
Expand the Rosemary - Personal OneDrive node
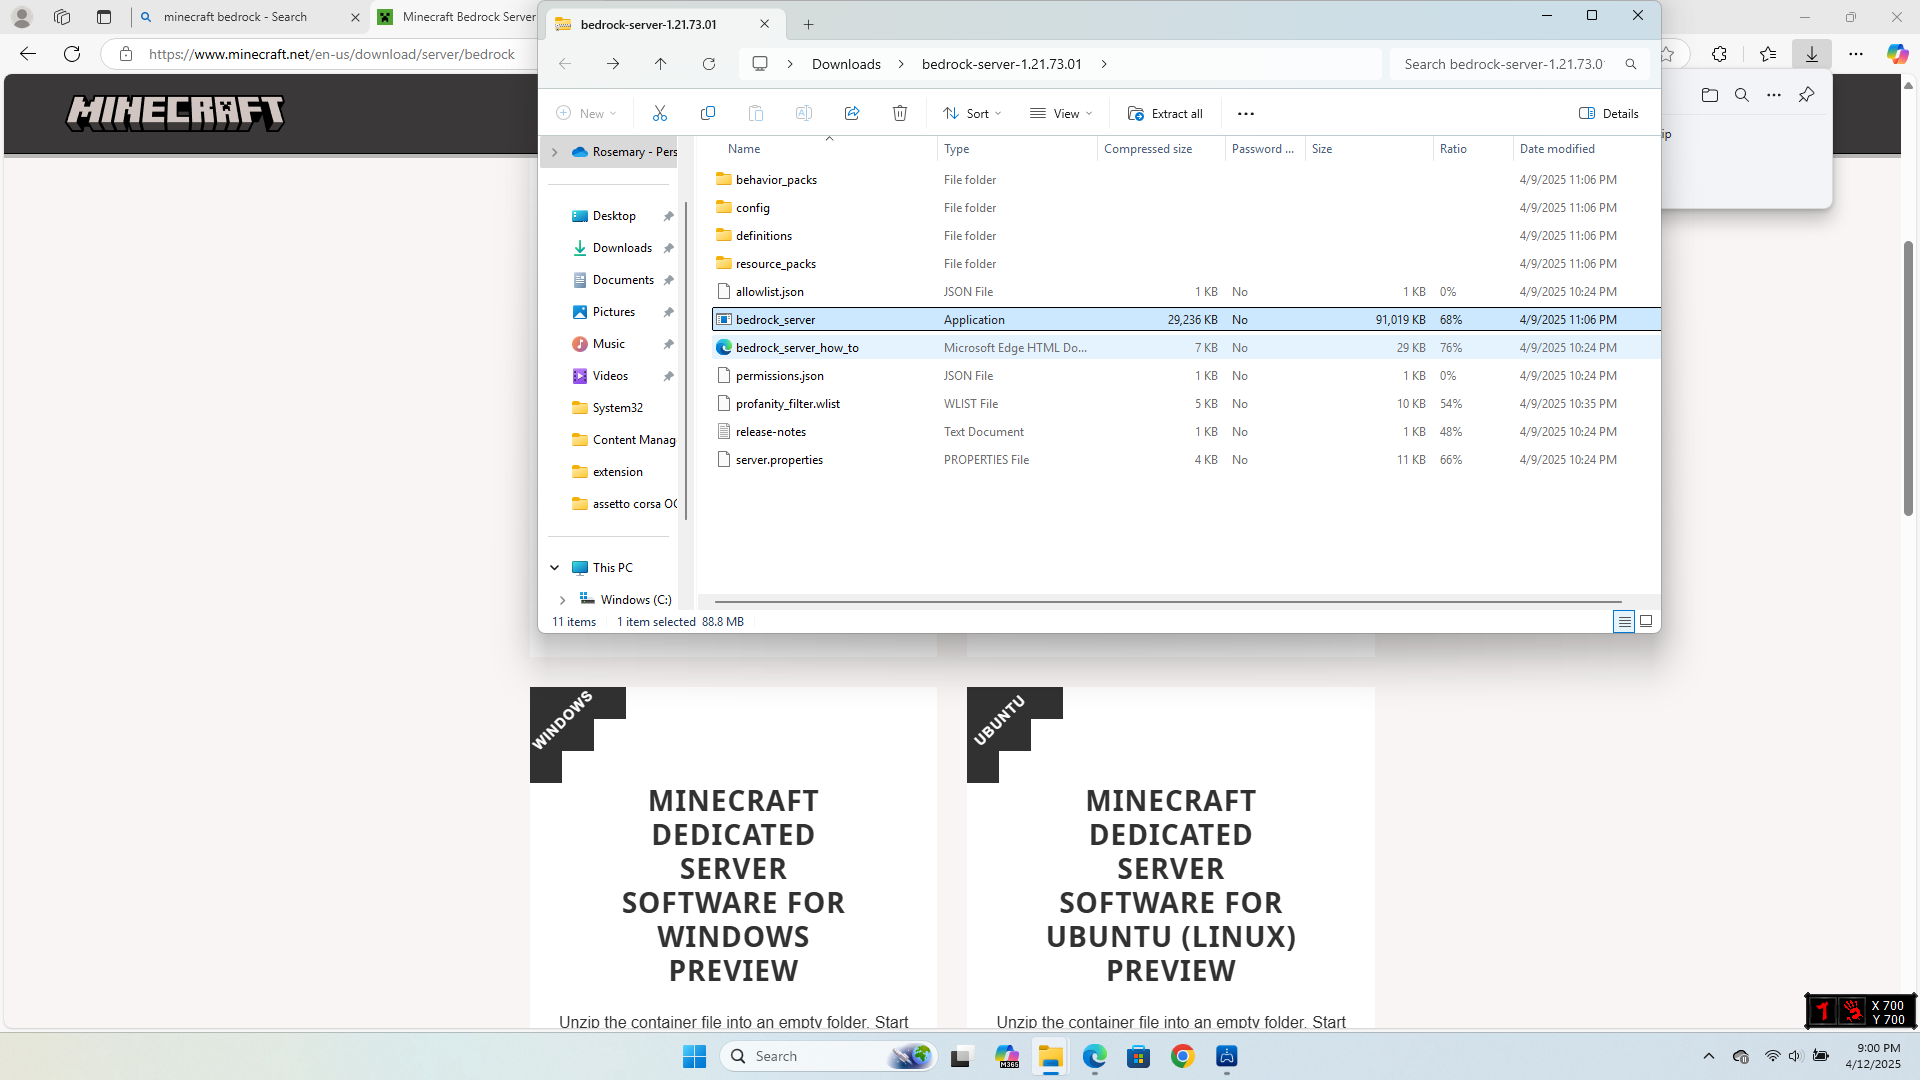pos(555,152)
